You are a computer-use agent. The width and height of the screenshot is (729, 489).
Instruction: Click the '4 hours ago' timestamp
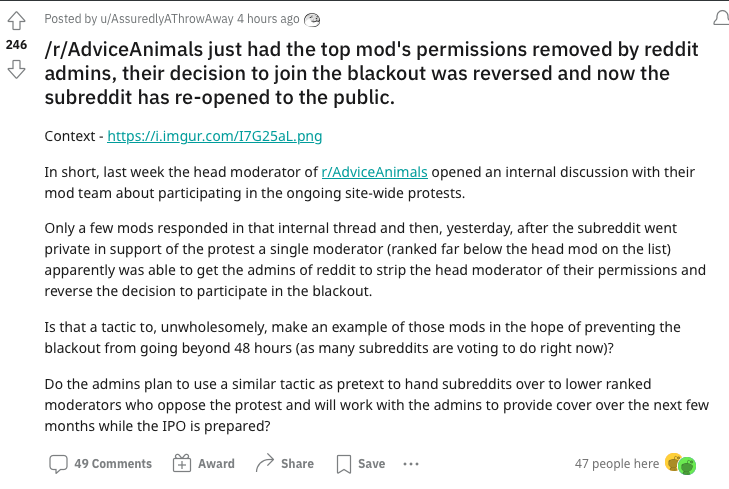click(x=268, y=19)
